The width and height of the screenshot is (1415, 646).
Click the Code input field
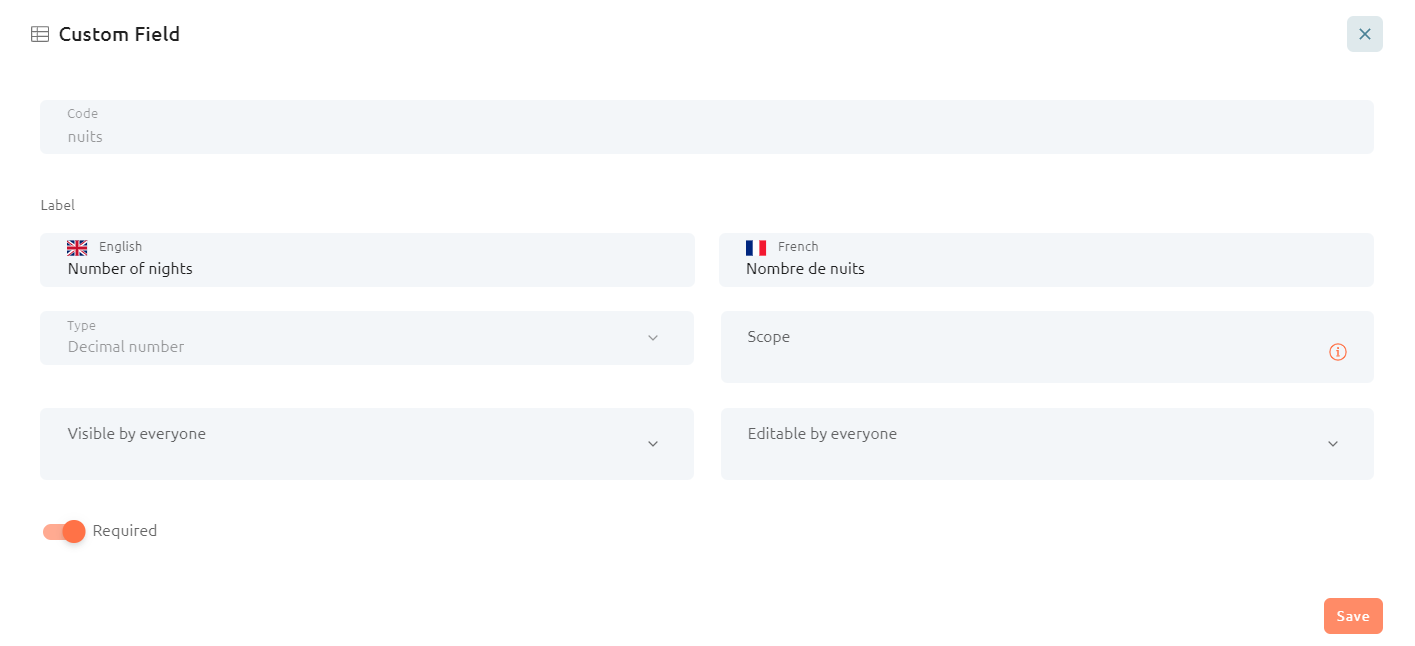[x=707, y=127]
